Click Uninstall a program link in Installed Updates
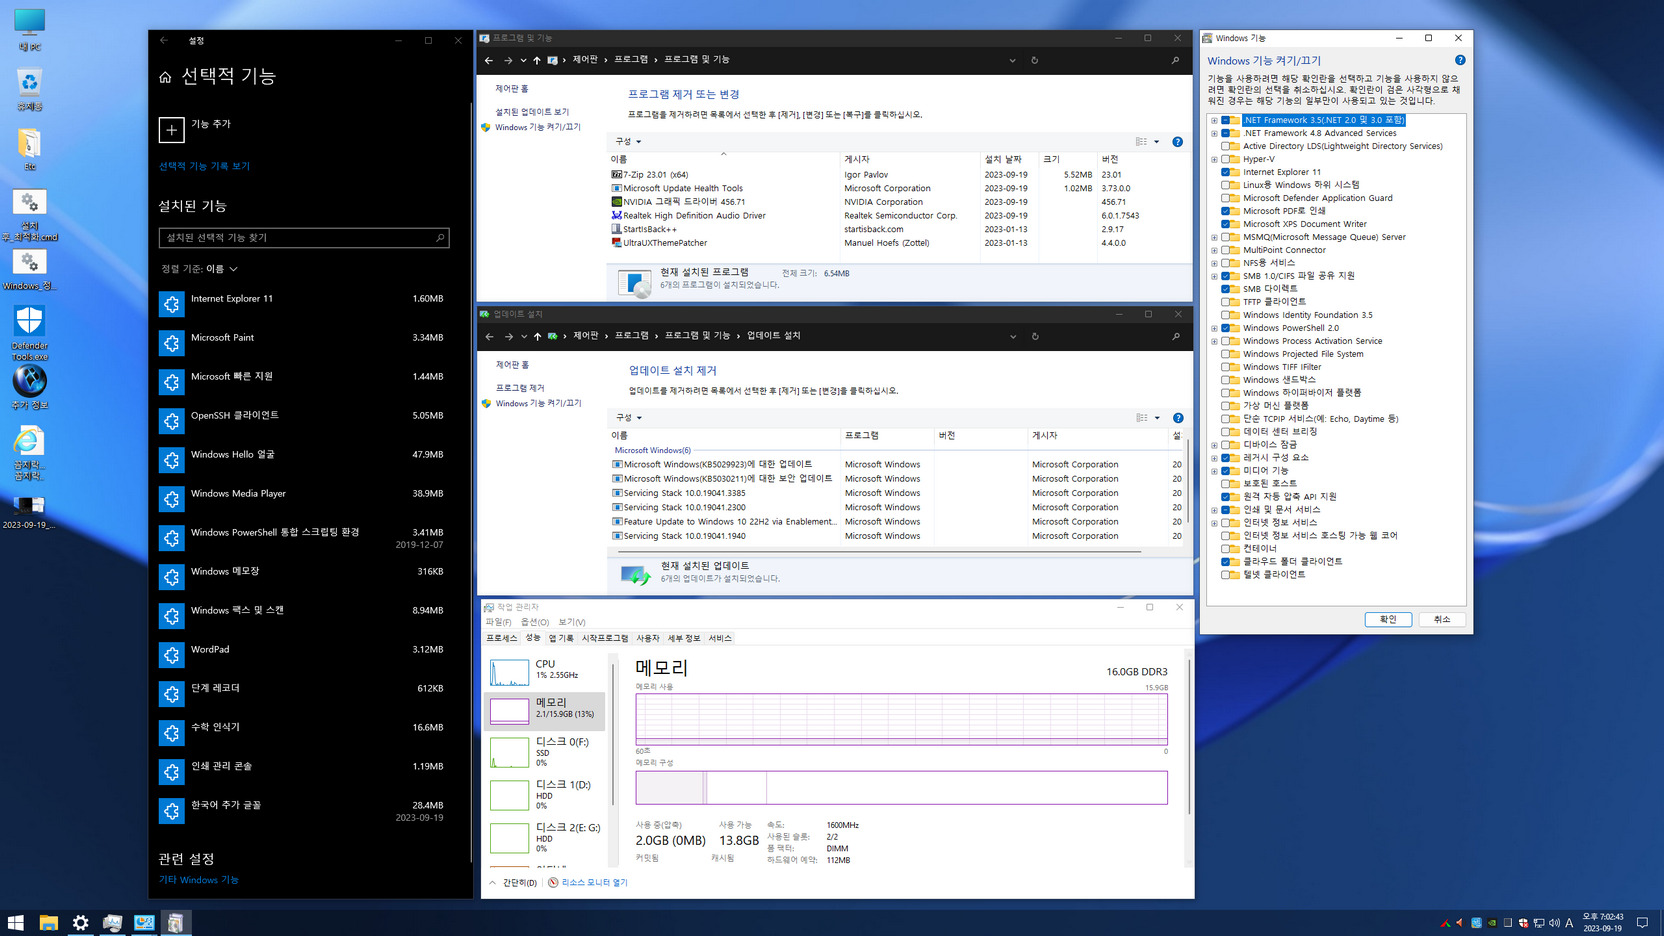This screenshot has height=936, width=1664. 520,388
